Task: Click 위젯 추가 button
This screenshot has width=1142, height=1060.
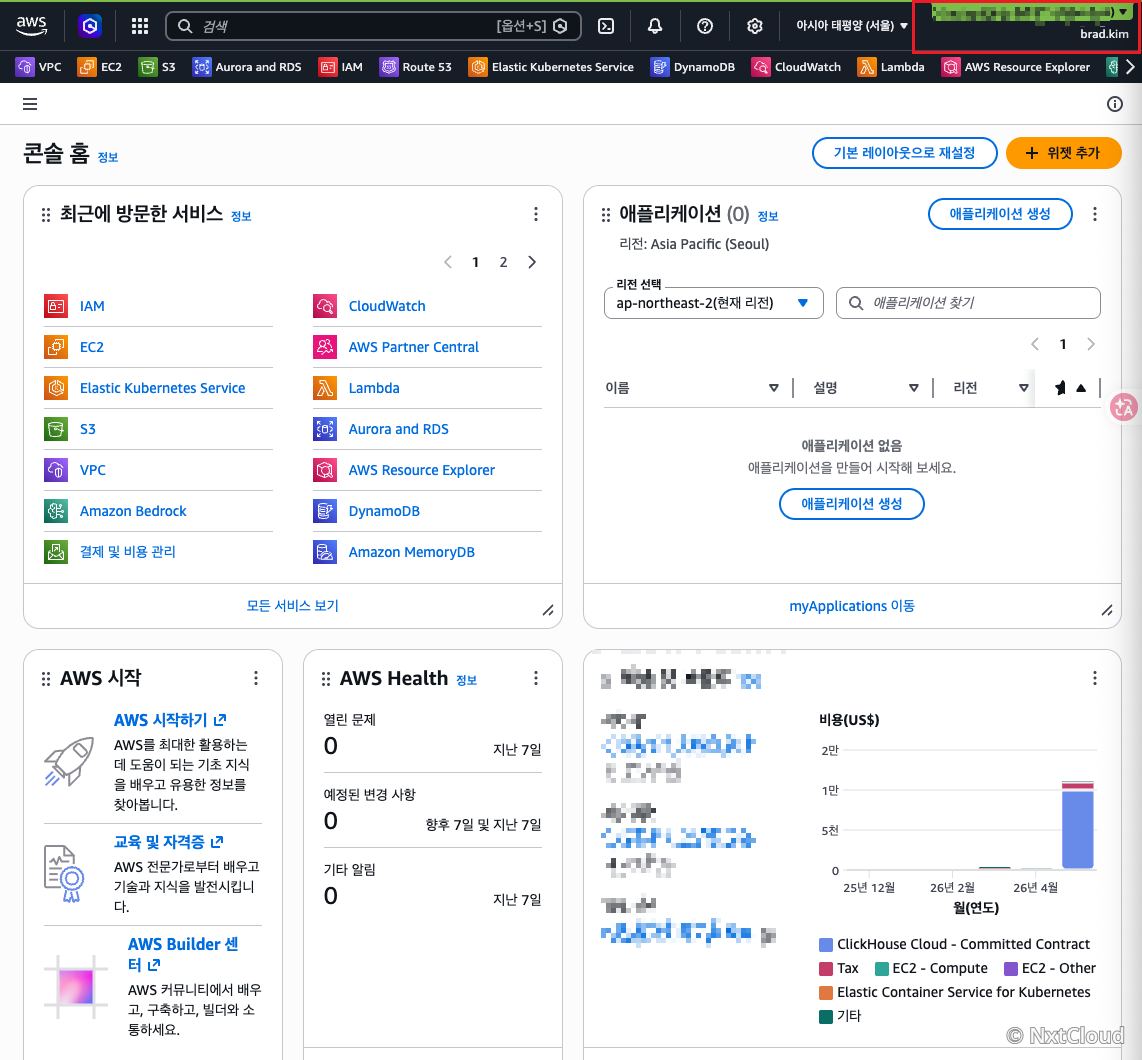Action: coord(1063,153)
